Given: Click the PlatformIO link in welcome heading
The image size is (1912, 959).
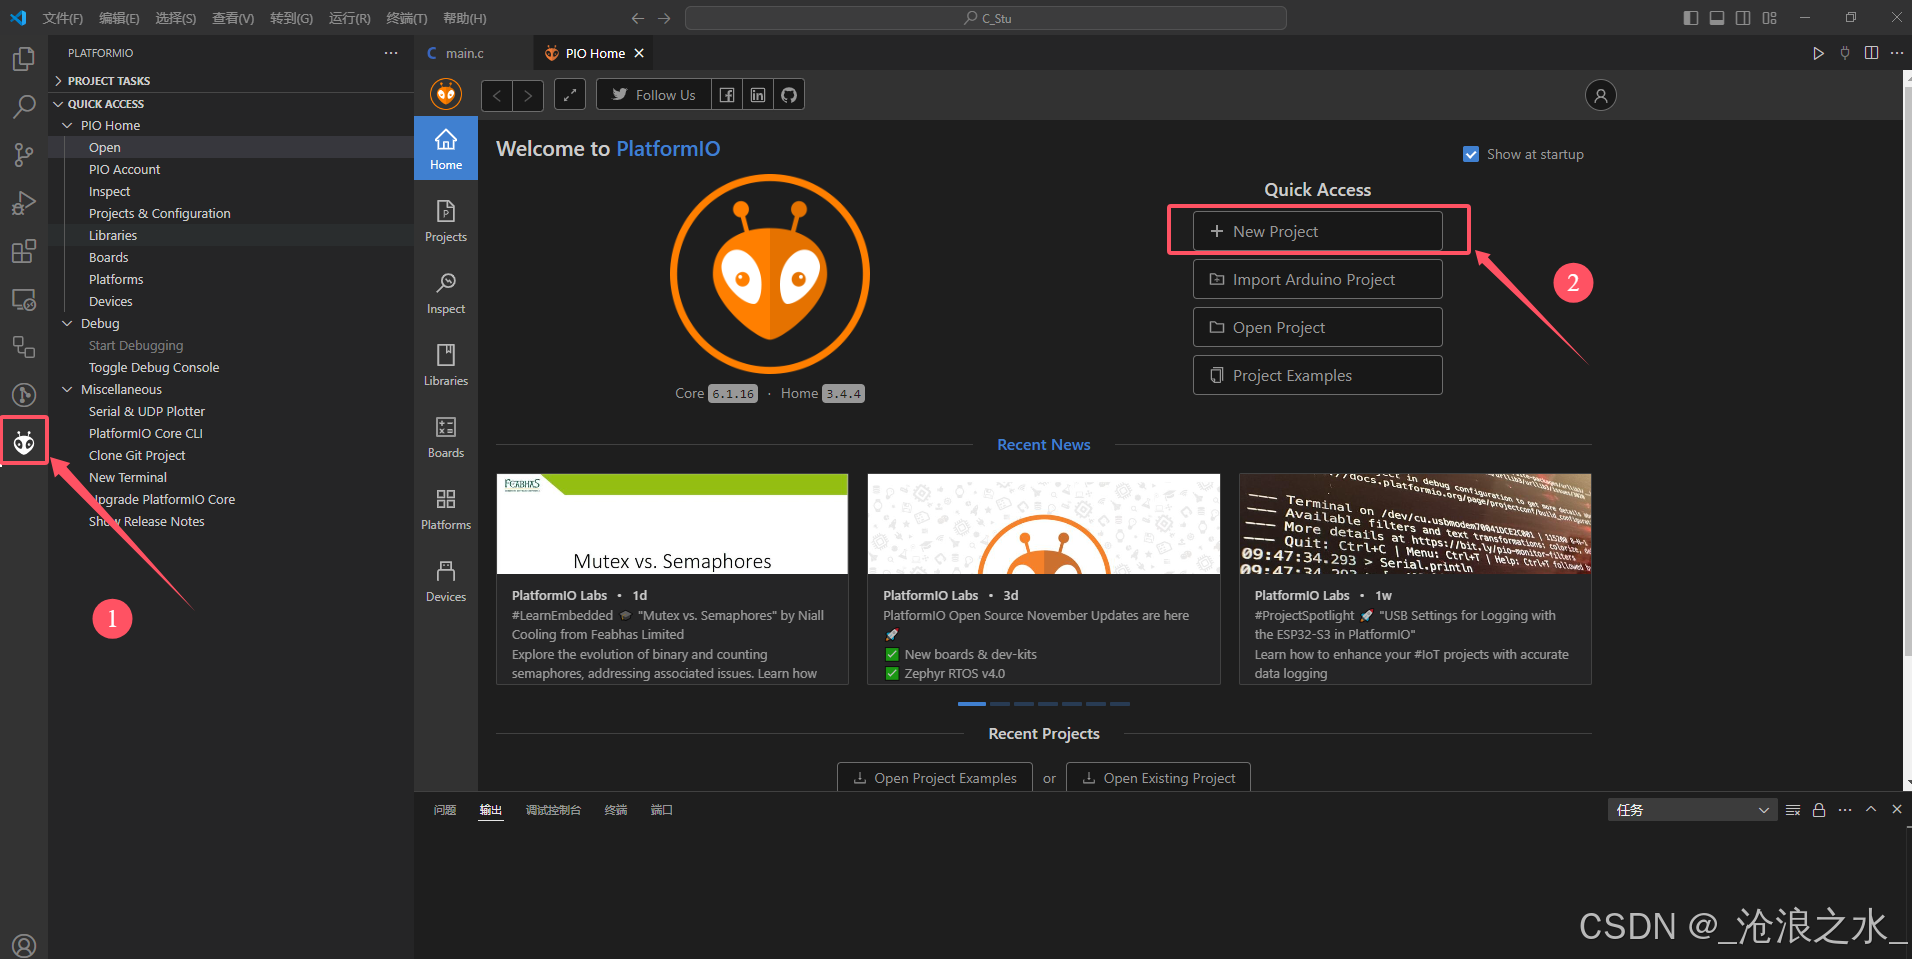Looking at the screenshot, I should [x=668, y=149].
